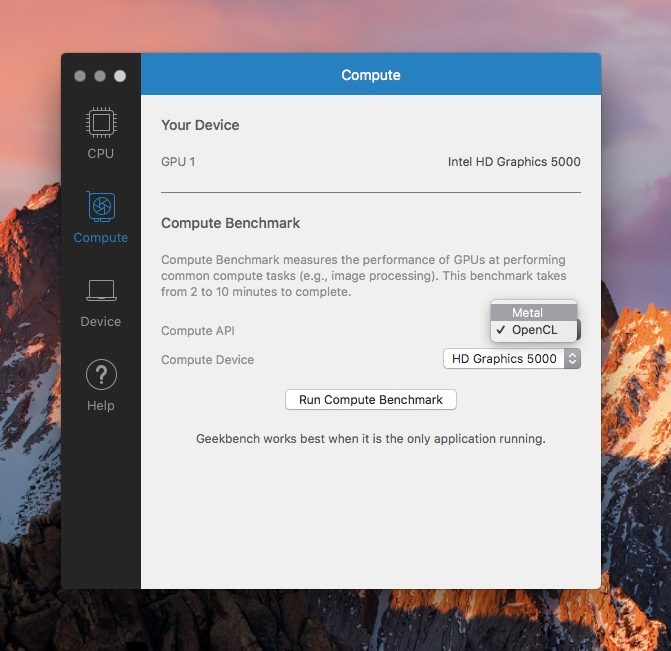671x651 pixels.
Task: Click the Help question mark icon
Action: 100,375
